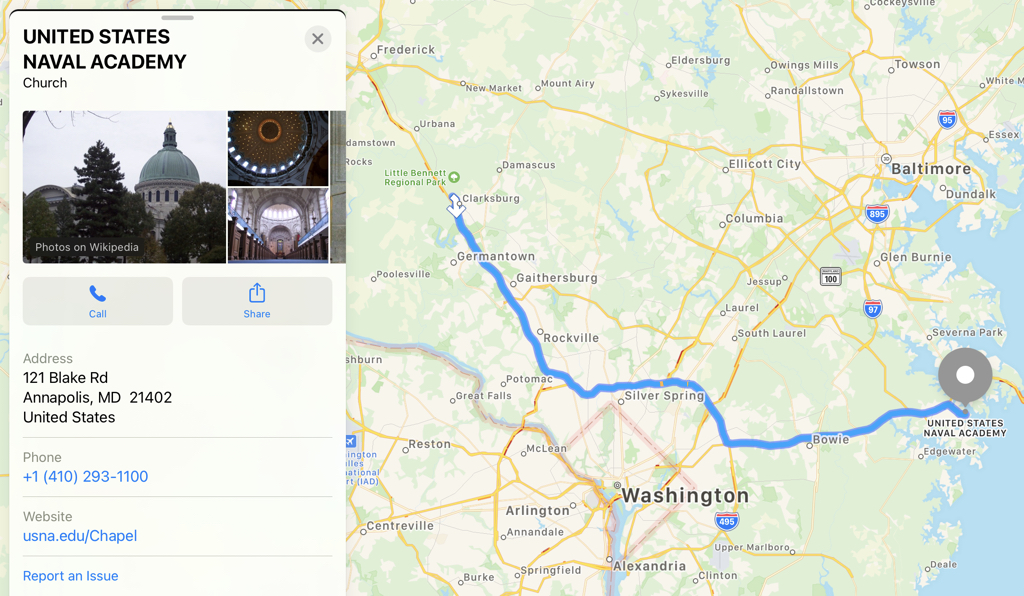Click the Little Bennett Regional Park marker
The height and width of the screenshot is (596, 1024).
[454, 177]
